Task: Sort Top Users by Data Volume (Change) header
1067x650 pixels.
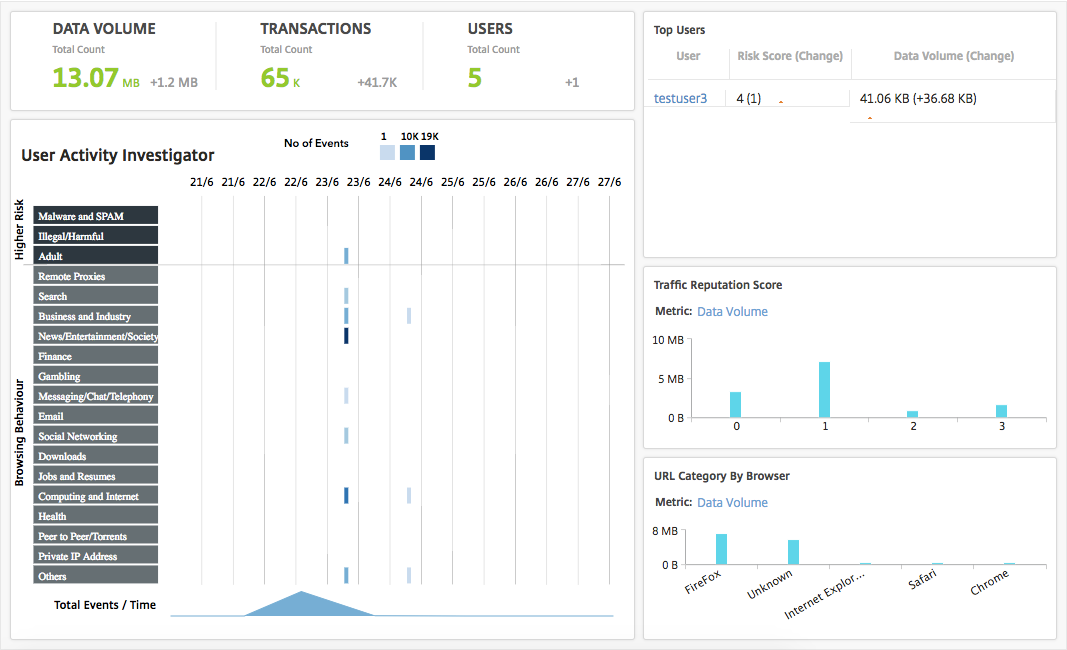Action: click(953, 56)
